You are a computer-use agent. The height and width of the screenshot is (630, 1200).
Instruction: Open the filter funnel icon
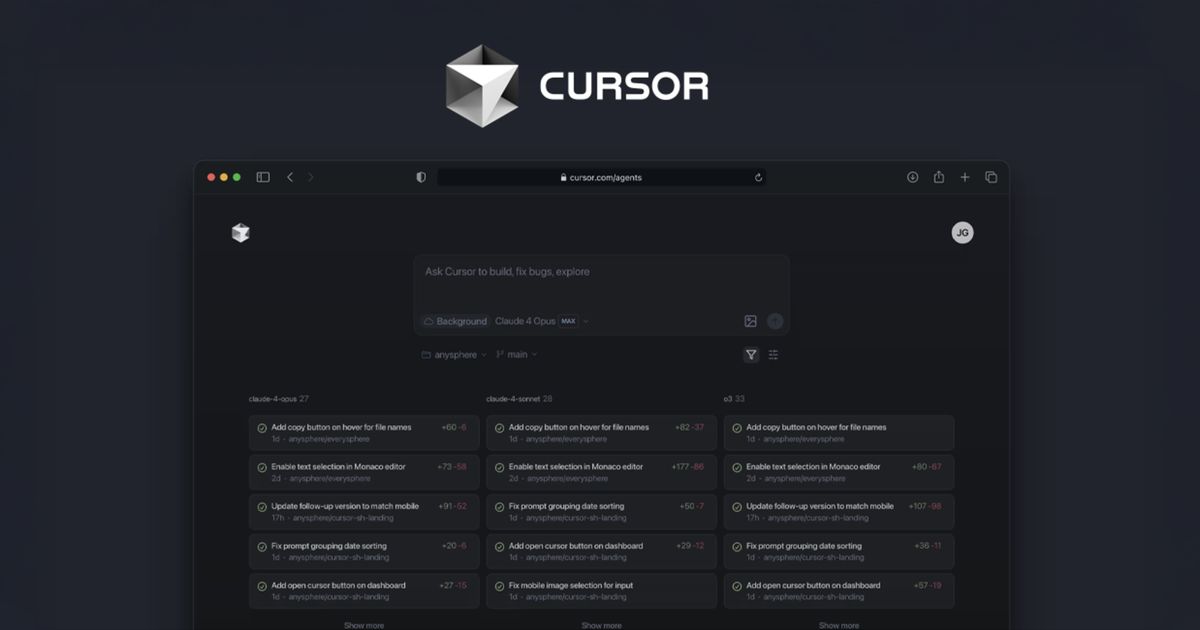pos(751,354)
